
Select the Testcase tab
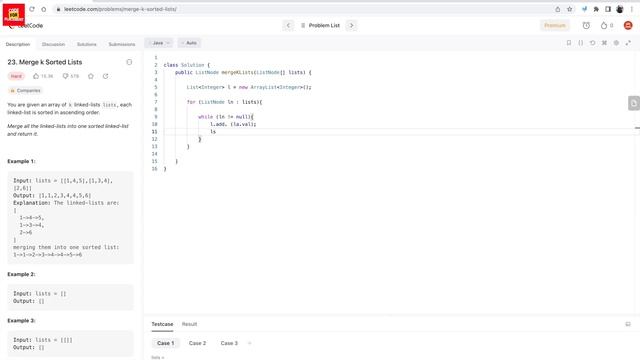[x=162, y=324]
